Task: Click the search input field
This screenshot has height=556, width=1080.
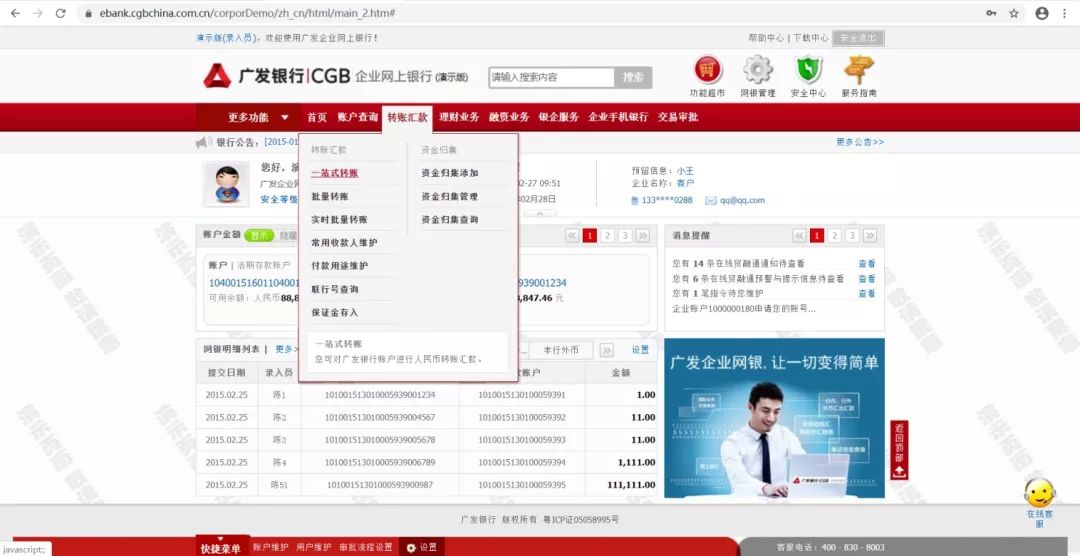Action: (x=551, y=78)
